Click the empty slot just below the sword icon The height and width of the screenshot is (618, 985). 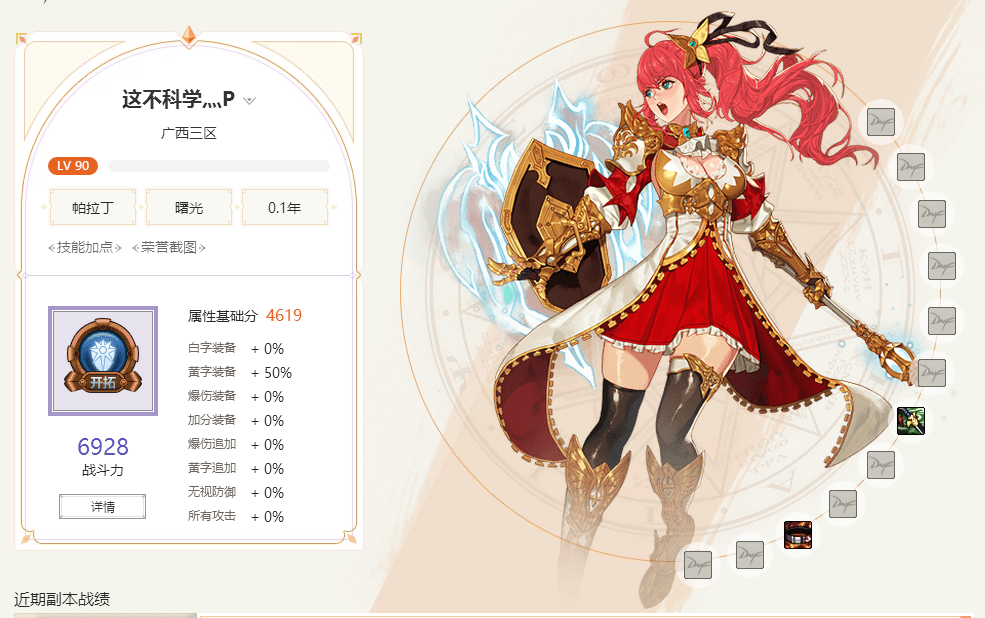881,465
